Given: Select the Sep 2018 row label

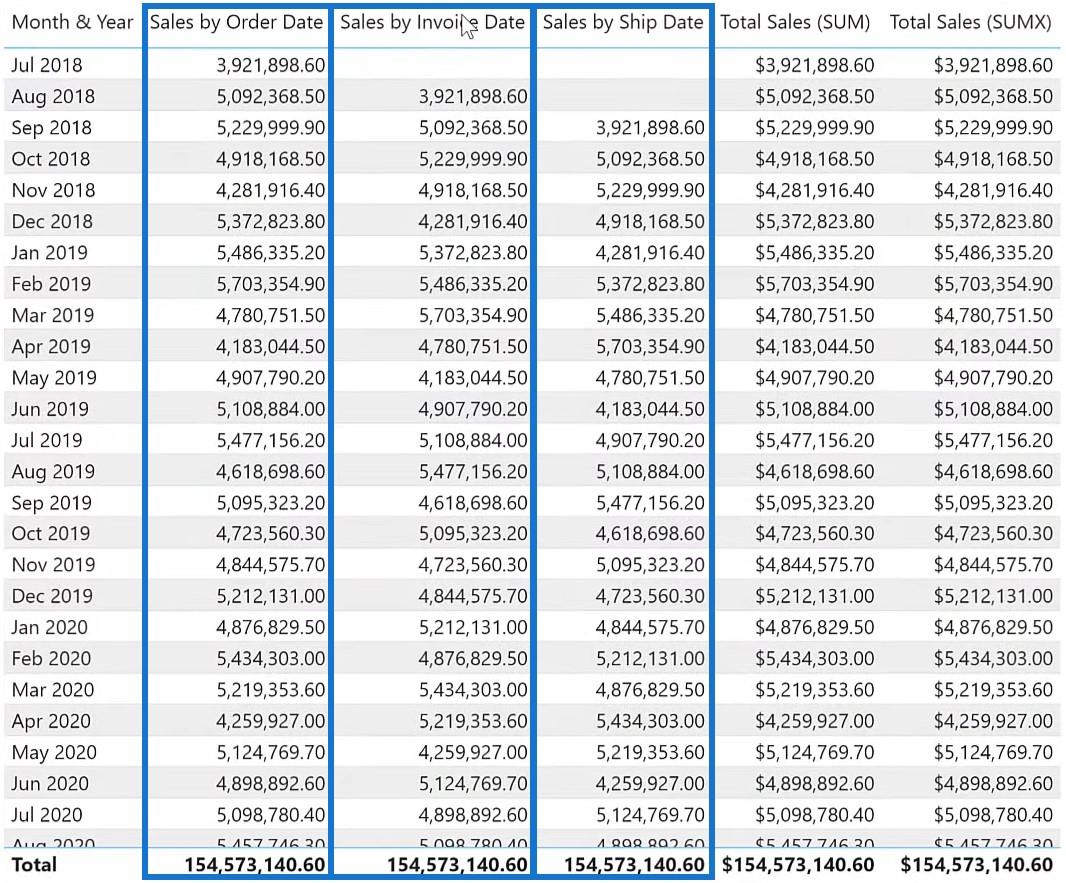Looking at the screenshot, I should 52,128.
